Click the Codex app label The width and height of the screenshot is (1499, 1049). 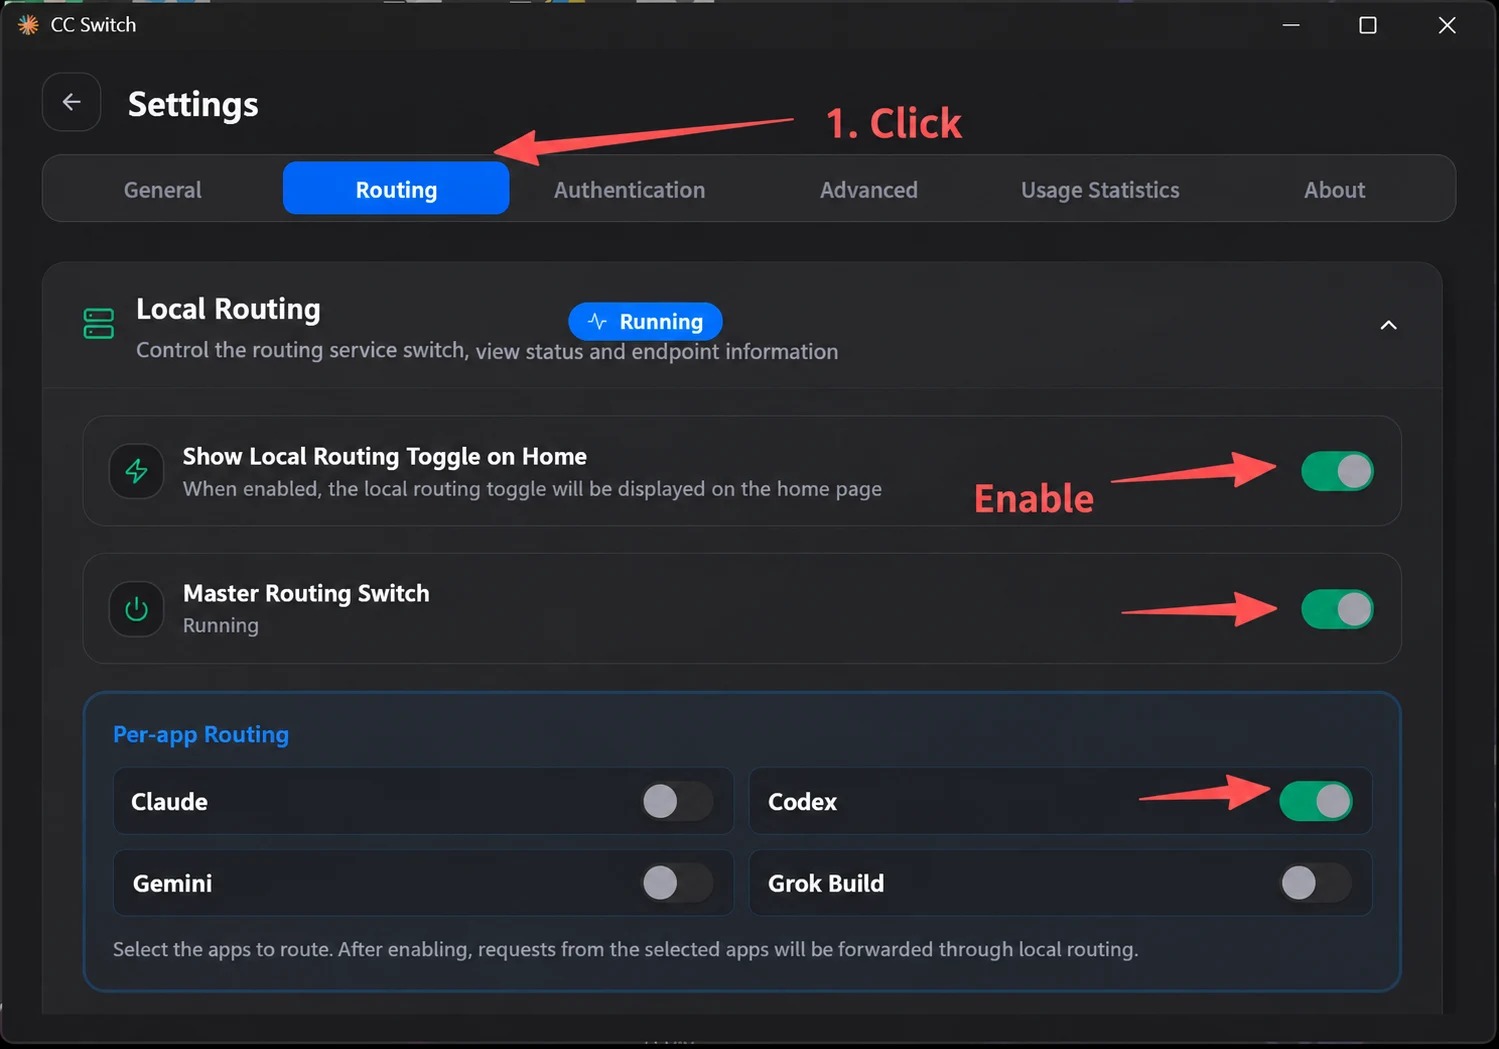[802, 802]
